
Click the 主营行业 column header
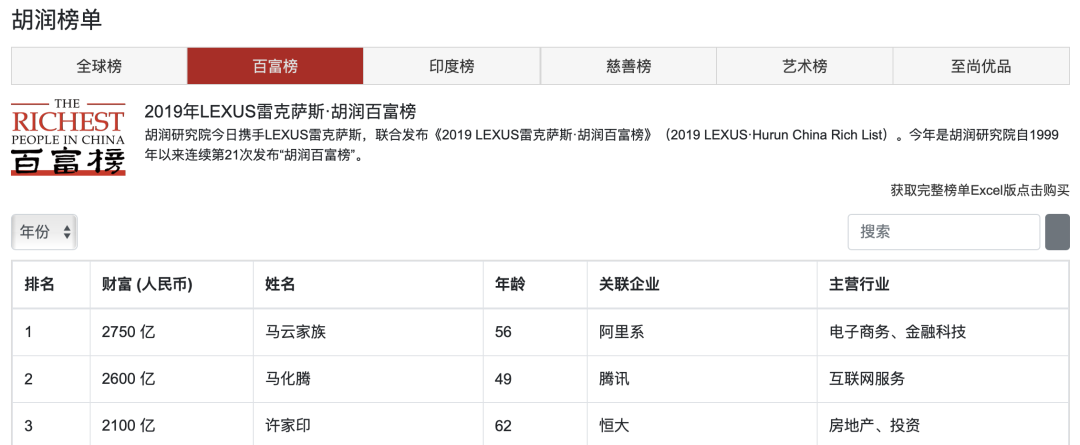tap(859, 285)
